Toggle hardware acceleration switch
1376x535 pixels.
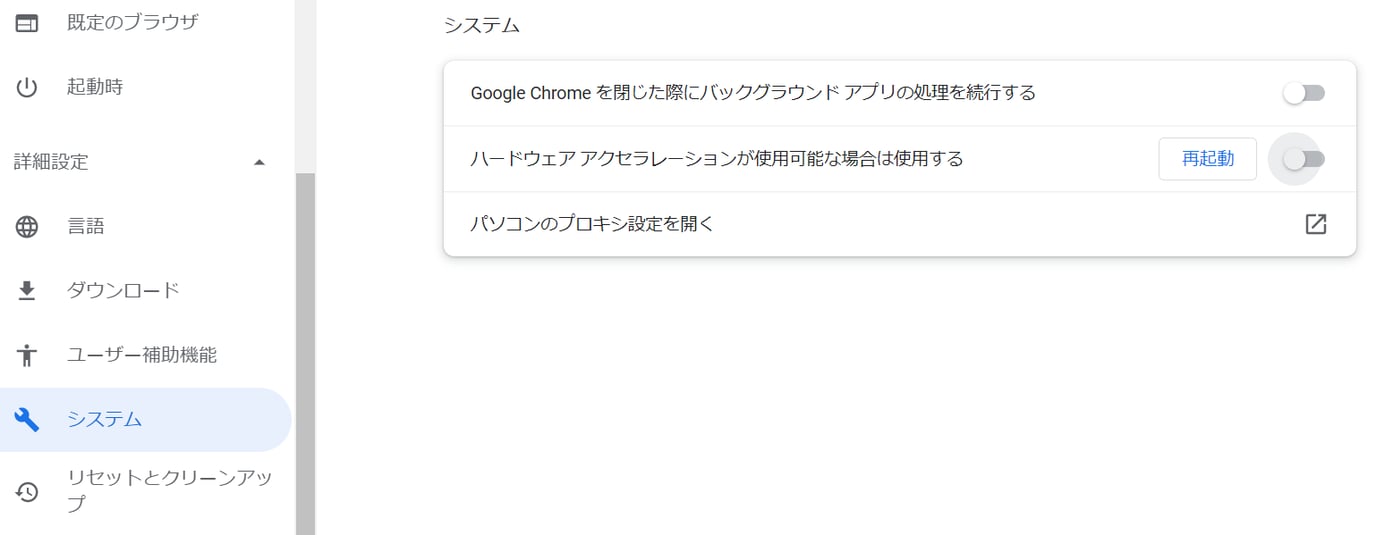(1304, 158)
